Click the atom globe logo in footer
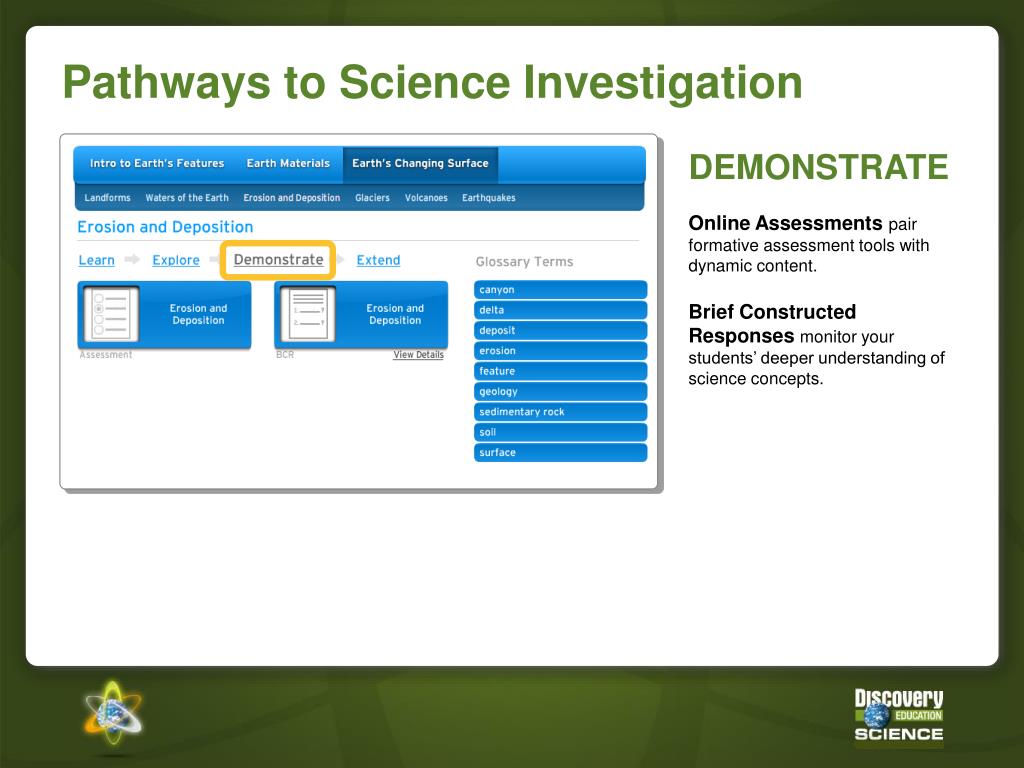The height and width of the screenshot is (768, 1024). pyautogui.click(x=113, y=714)
